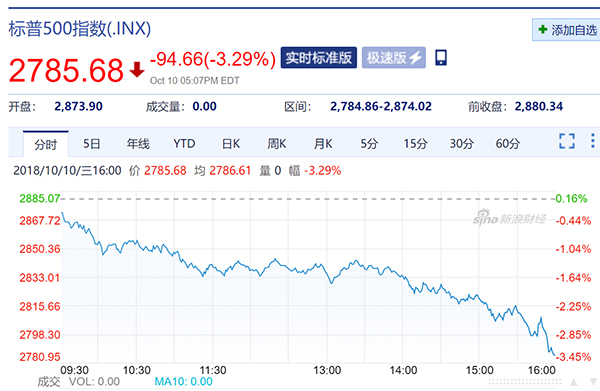Click the up triangle below the chart
Screen dimensions: 600x391
[574, 382]
